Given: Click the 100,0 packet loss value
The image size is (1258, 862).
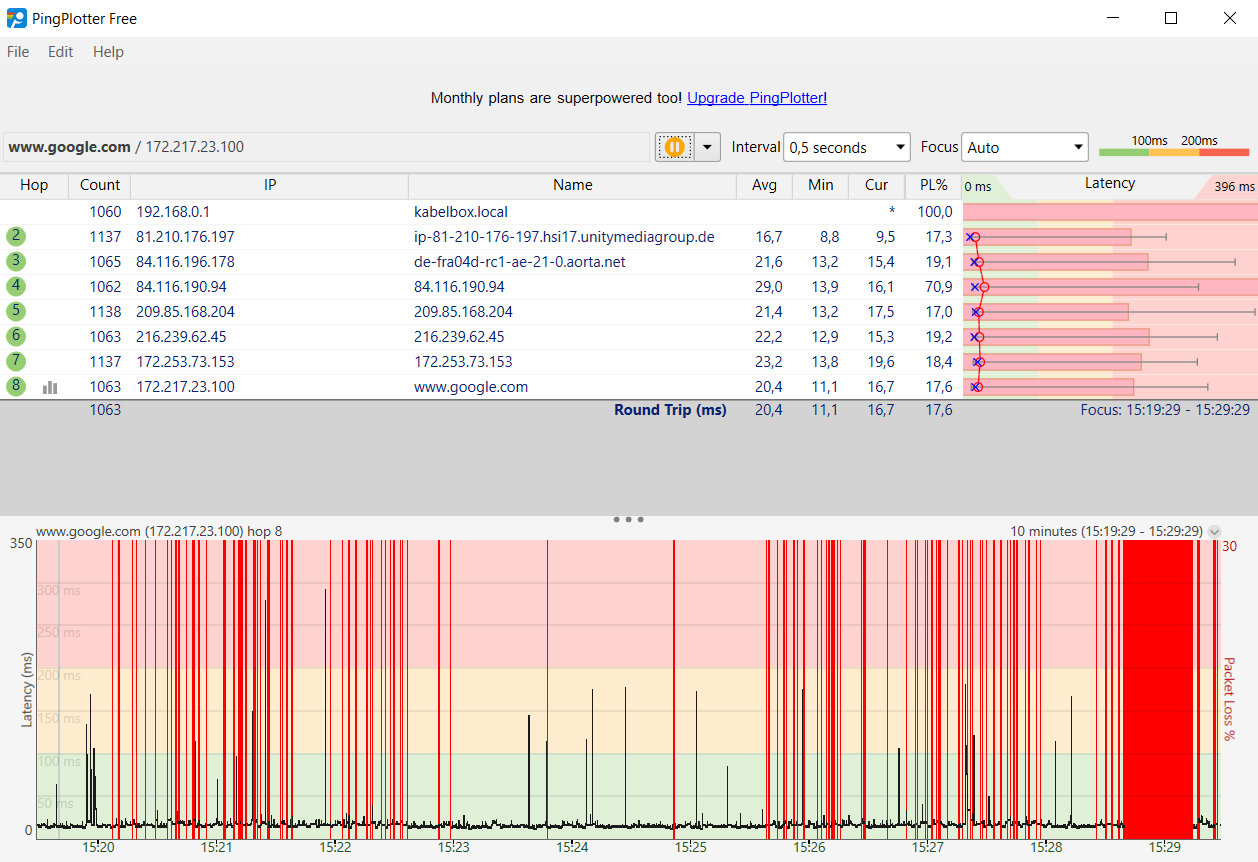Looking at the screenshot, I should click(935, 212).
